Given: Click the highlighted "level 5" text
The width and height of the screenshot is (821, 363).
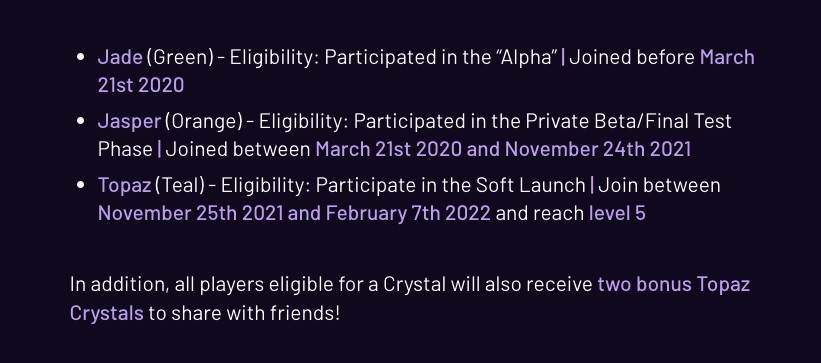Looking at the screenshot, I should tap(617, 214).
